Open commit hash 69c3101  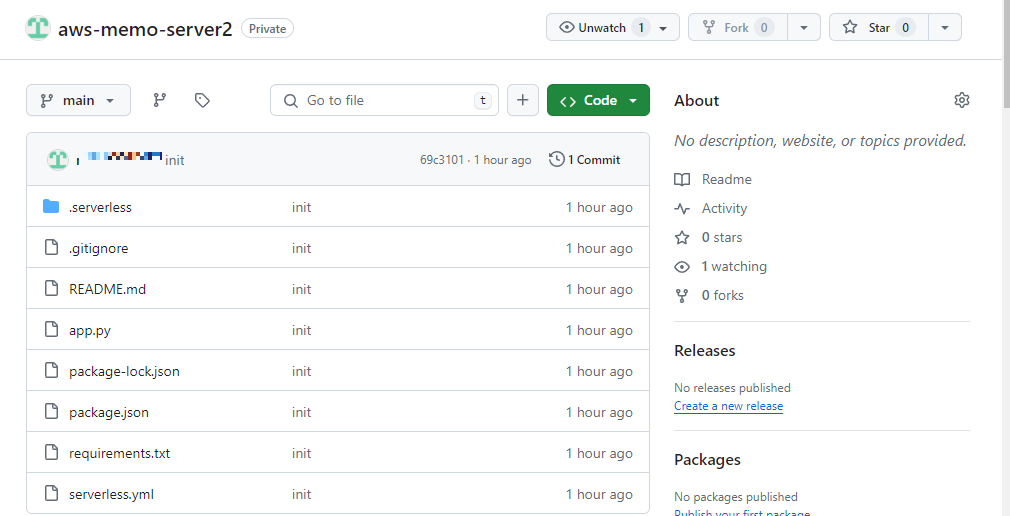[x=442, y=160]
